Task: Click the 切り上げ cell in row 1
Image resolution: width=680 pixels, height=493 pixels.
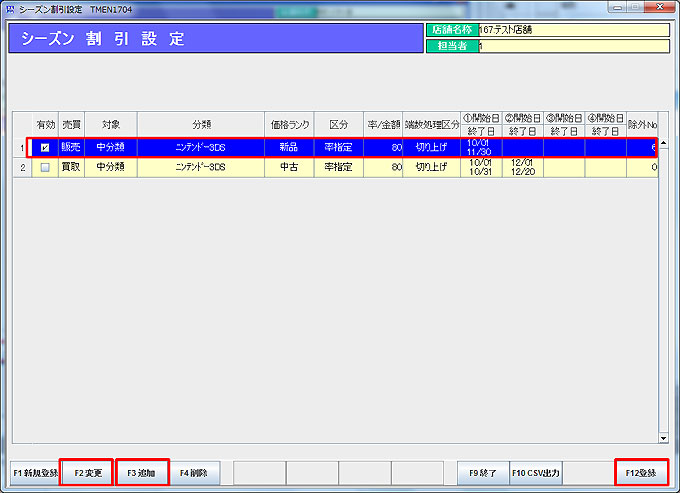Action: pyautogui.click(x=431, y=148)
